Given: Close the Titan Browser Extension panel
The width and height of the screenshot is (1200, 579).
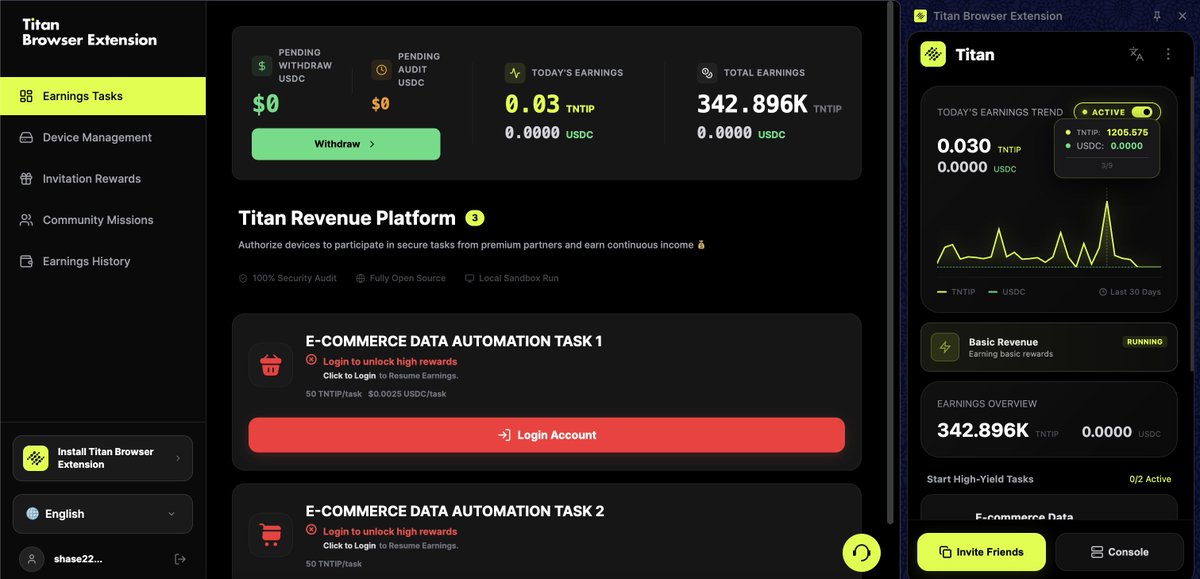Looking at the screenshot, I should [x=1183, y=16].
